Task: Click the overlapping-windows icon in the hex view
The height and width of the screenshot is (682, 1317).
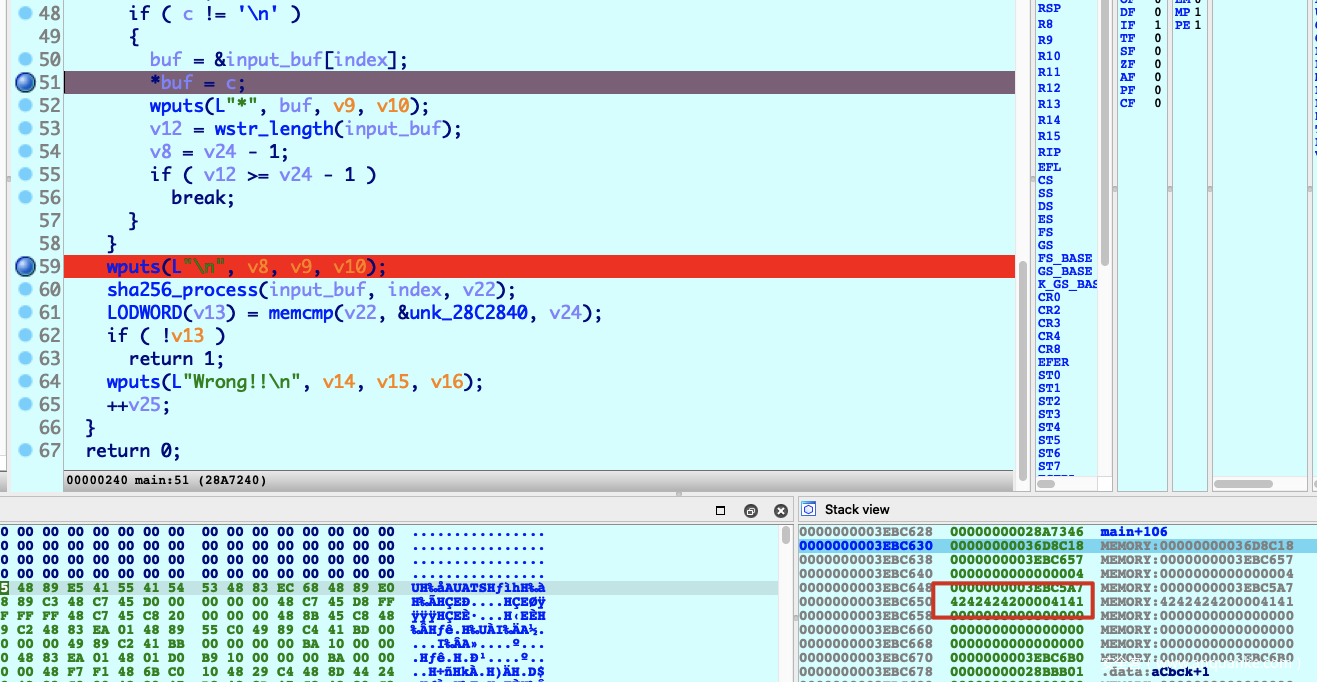Action: (x=750, y=510)
